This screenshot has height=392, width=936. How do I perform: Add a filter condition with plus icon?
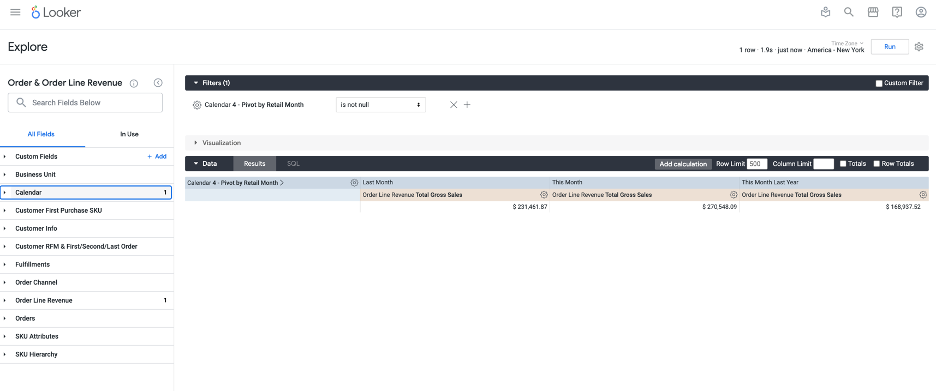pyautogui.click(x=467, y=104)
